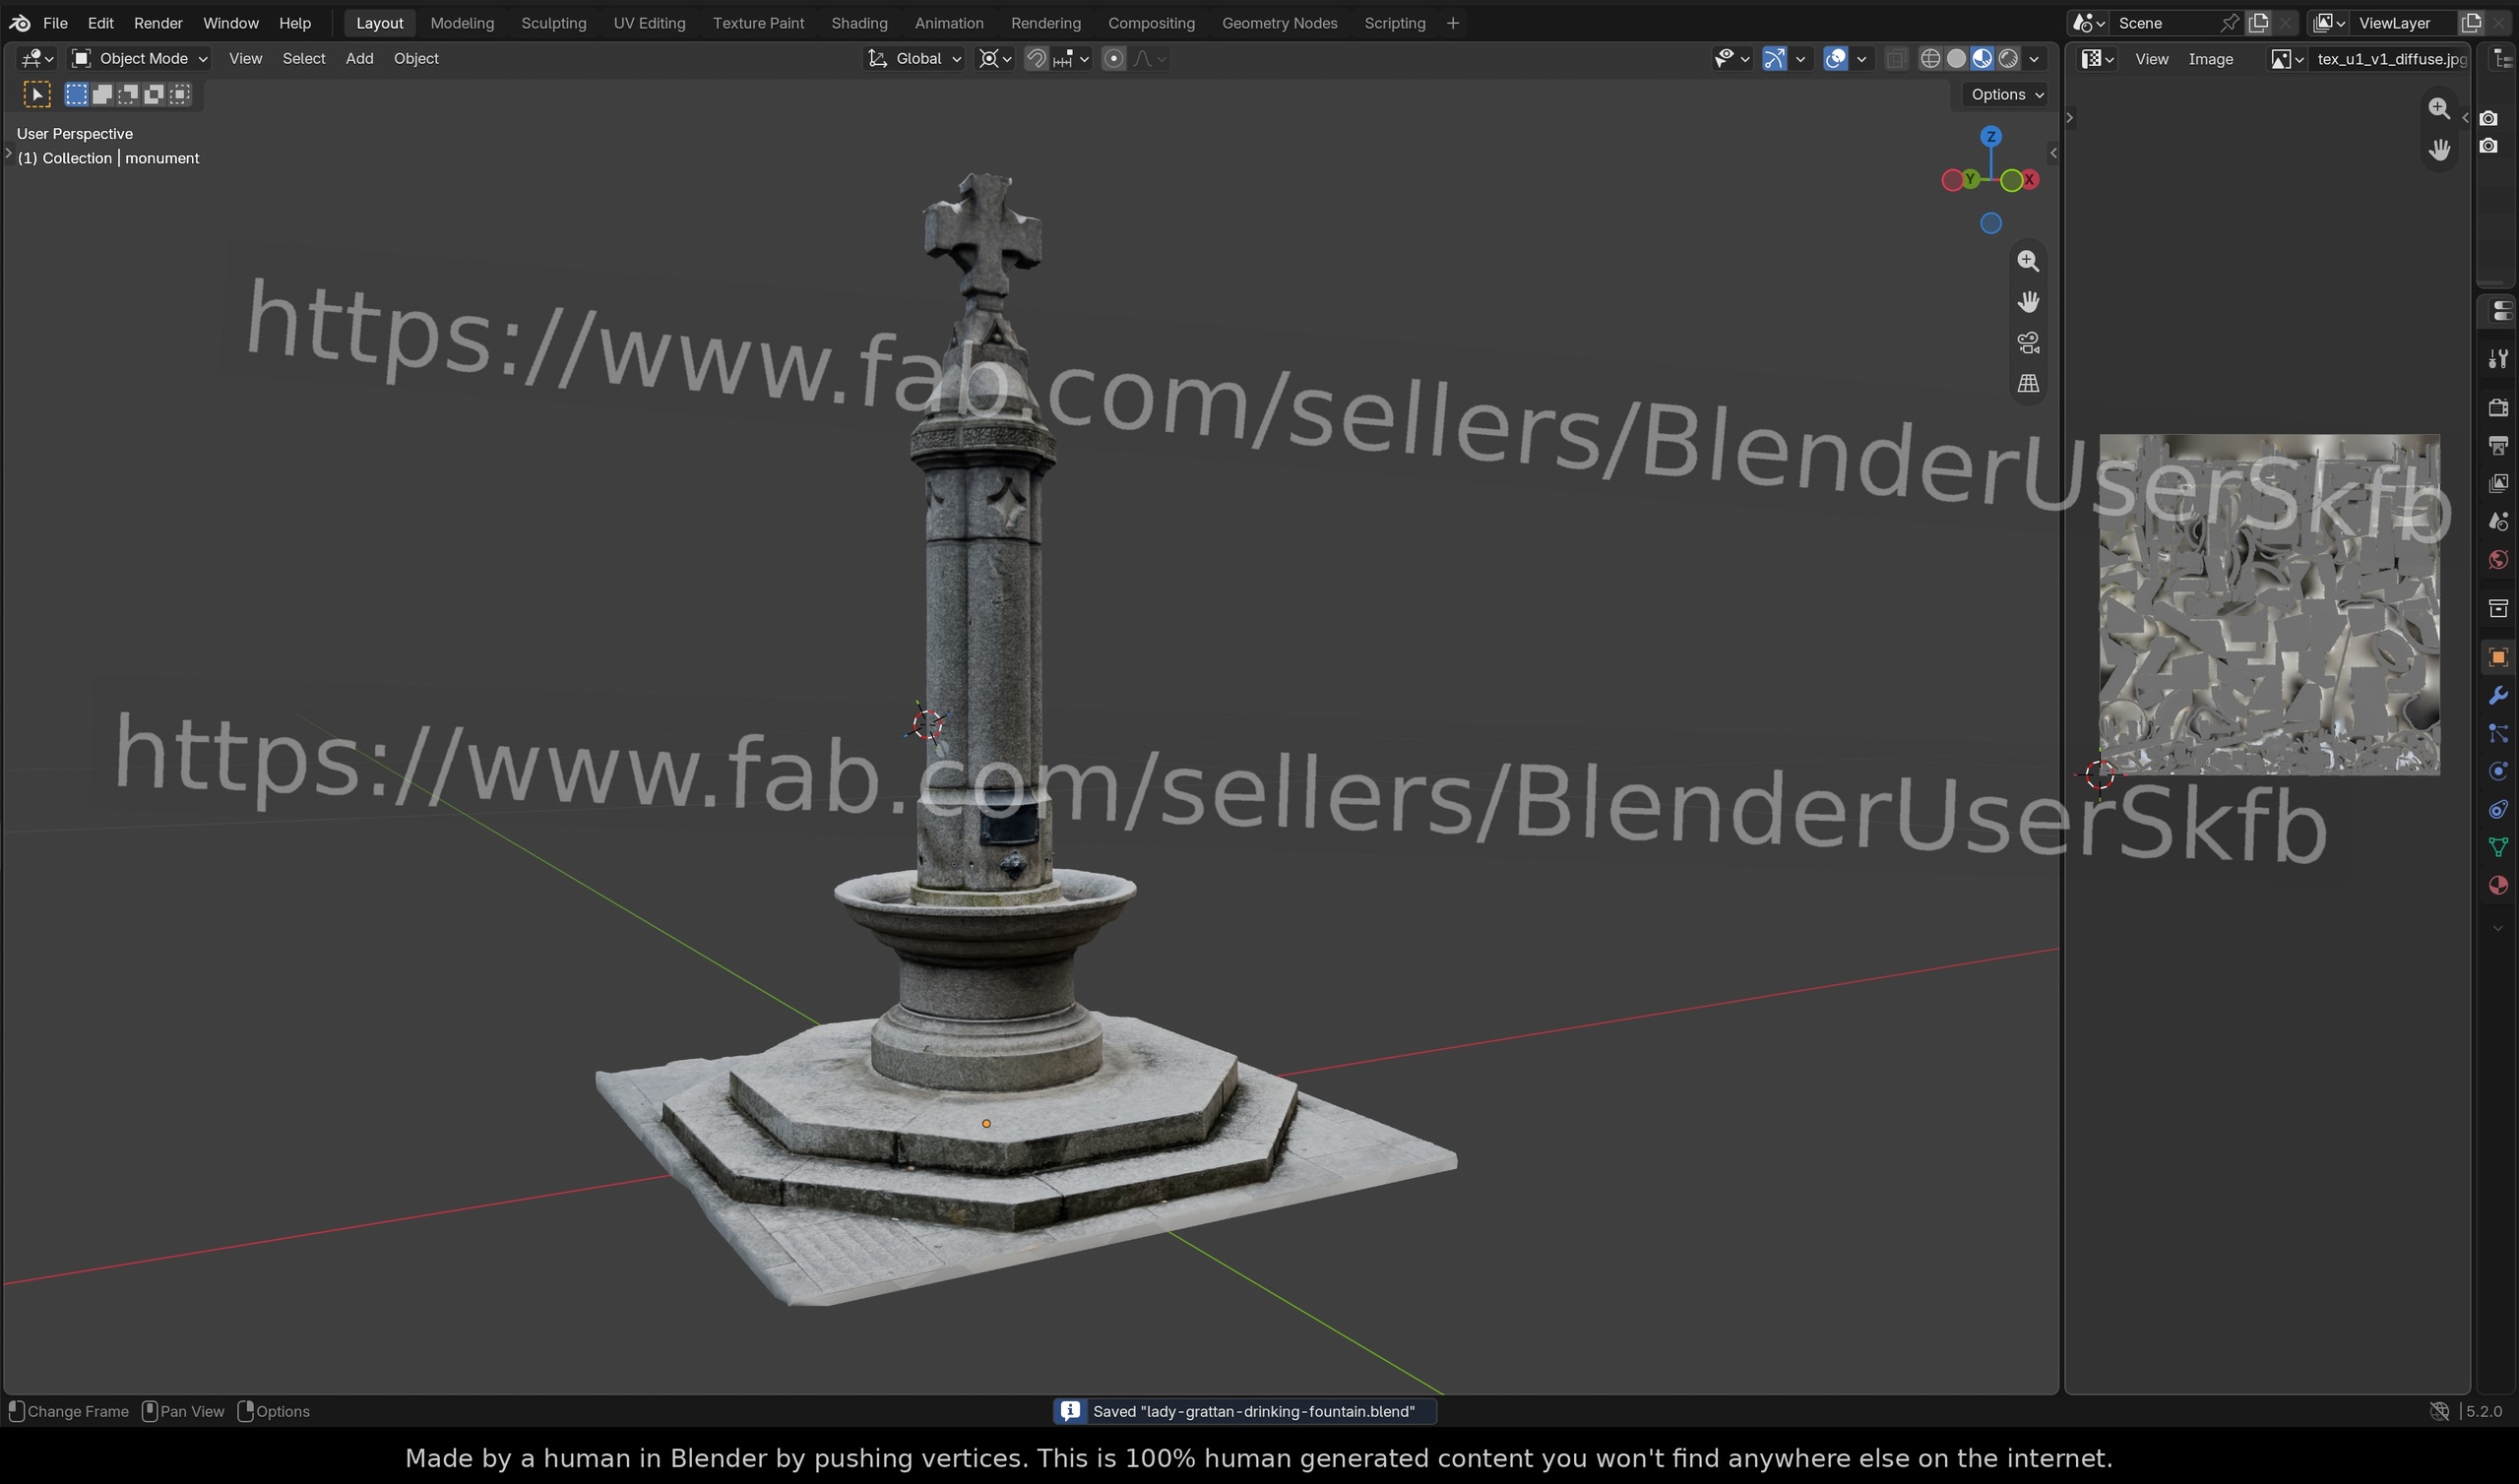Open the Modifiers blue wrench tab
Image resolution: width=2519 pixels, height=1484 pixels.
click(x=2498, y=695)
